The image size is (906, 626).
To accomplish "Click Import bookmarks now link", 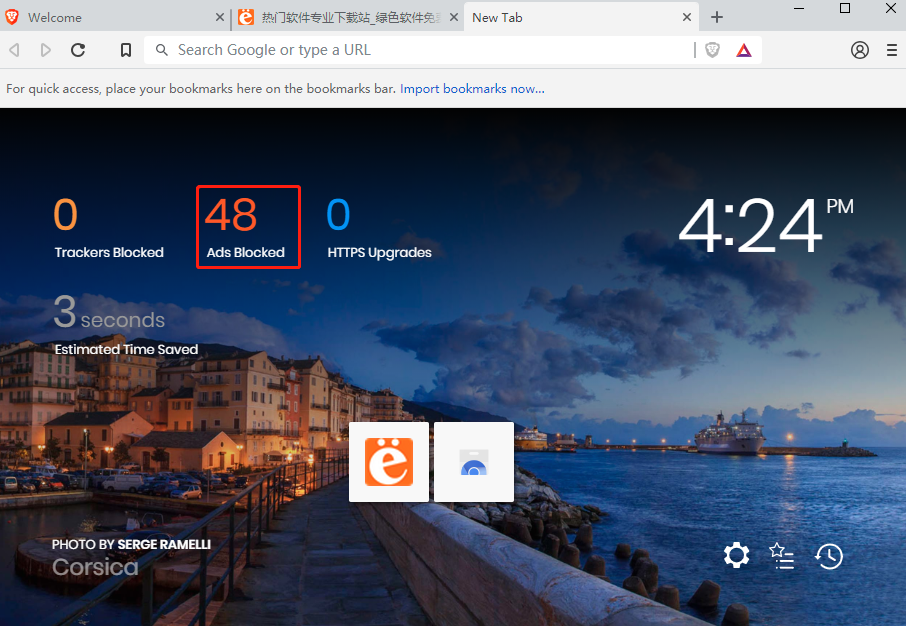I will point(472,88).
